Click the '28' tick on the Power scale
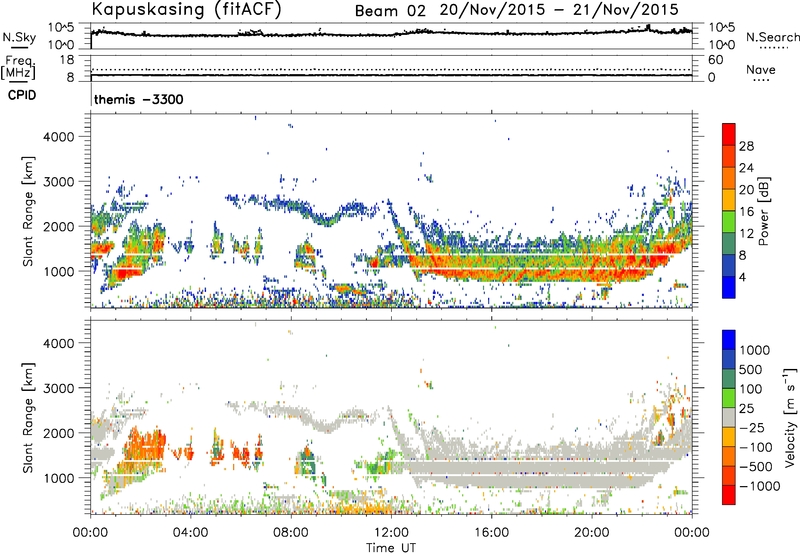The image size is (800, 554). [x=746, y=146]
